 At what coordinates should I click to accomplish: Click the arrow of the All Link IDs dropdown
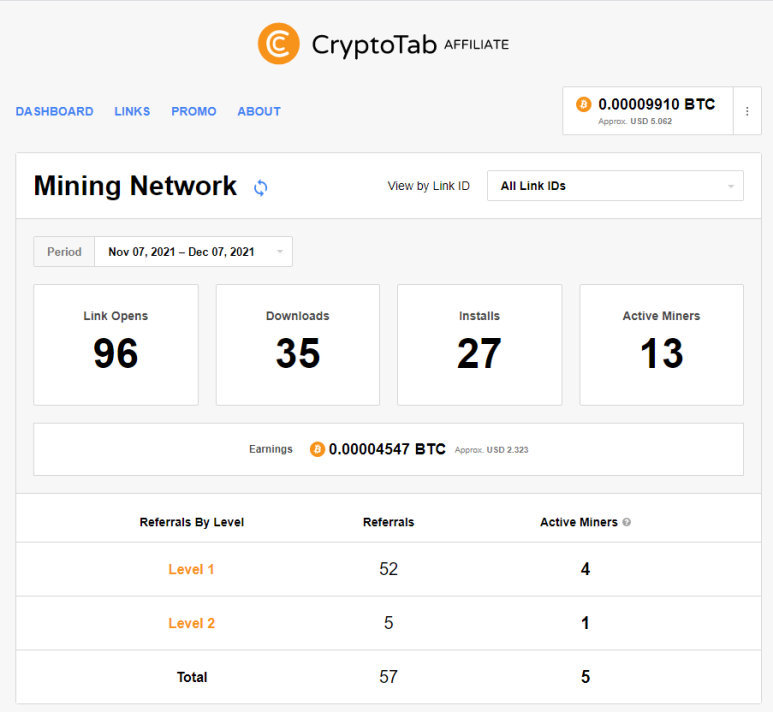[x=731, y=186]
